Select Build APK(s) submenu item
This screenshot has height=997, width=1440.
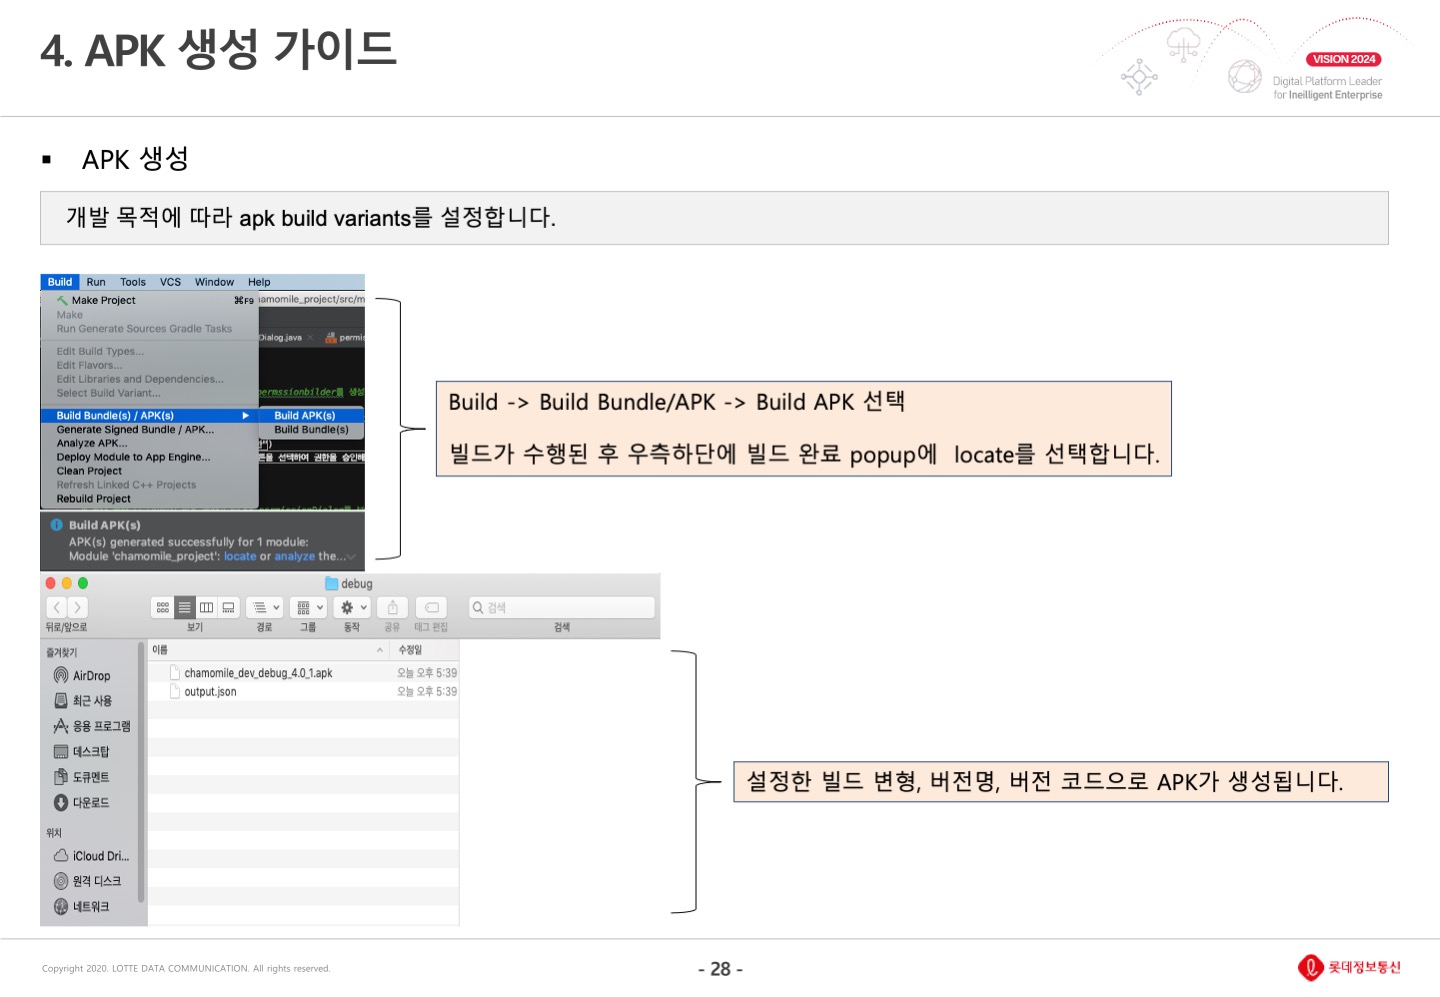pos(311,415)
